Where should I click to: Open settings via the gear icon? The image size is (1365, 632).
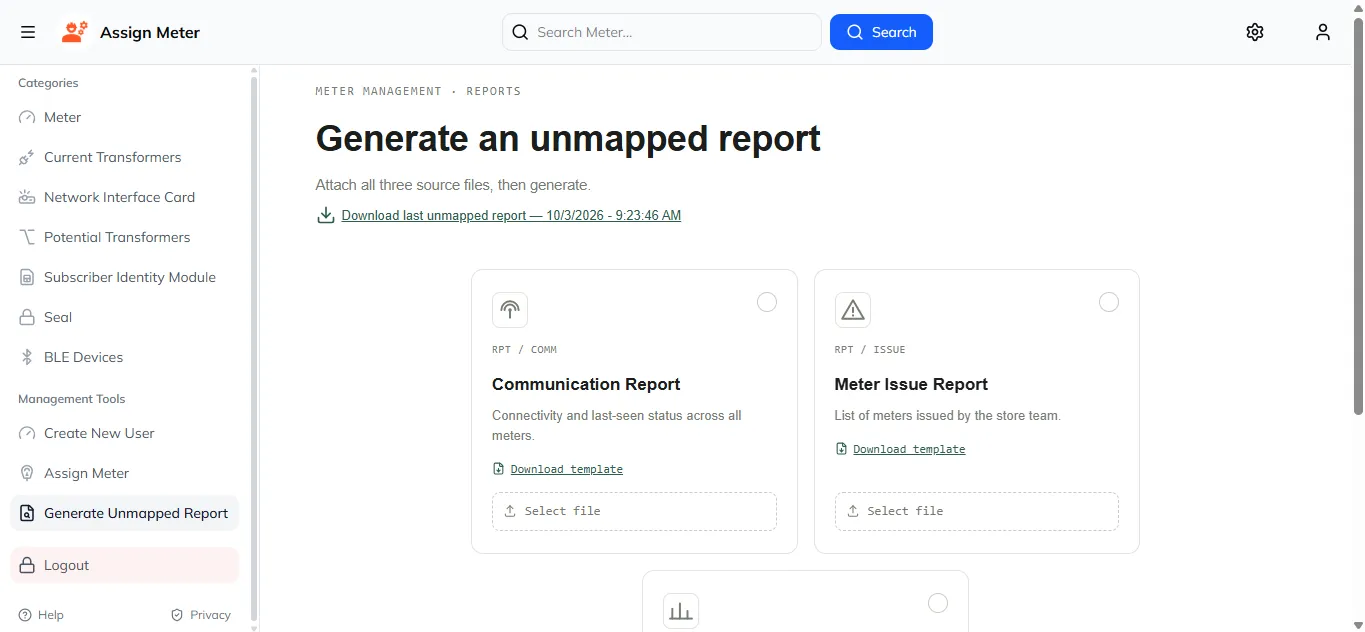pos(1255,32)
